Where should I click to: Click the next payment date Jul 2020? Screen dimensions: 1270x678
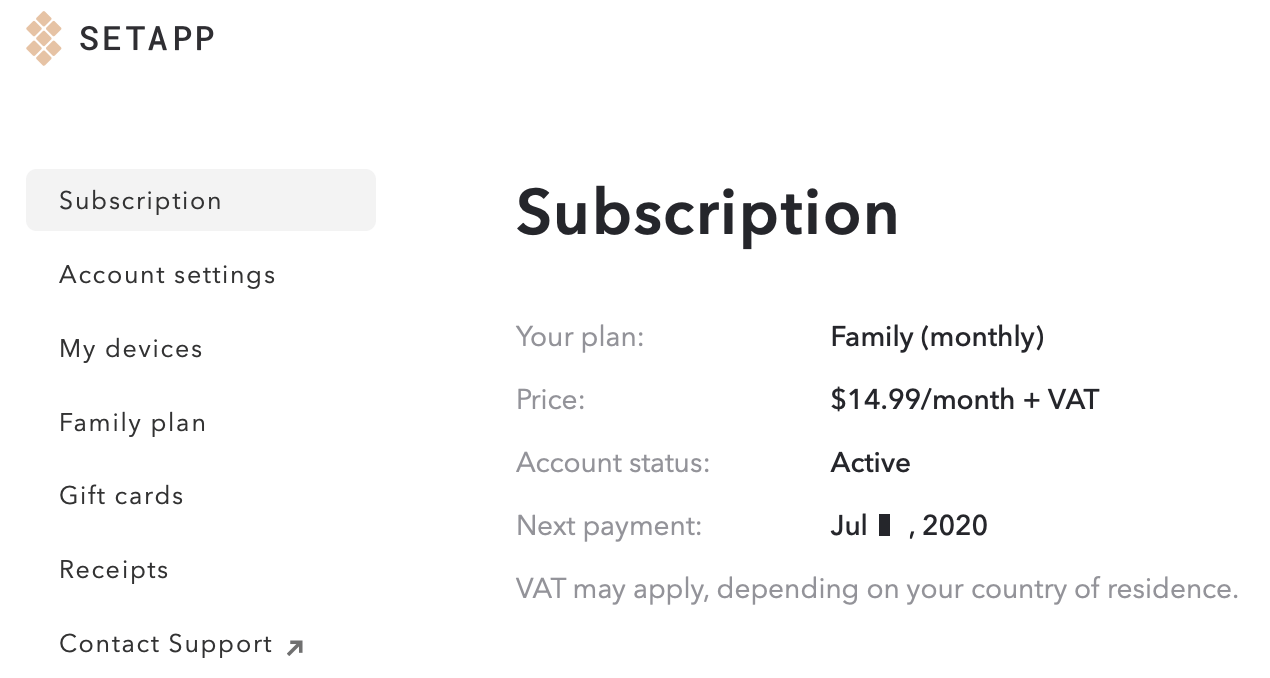[x=909, y=526]
